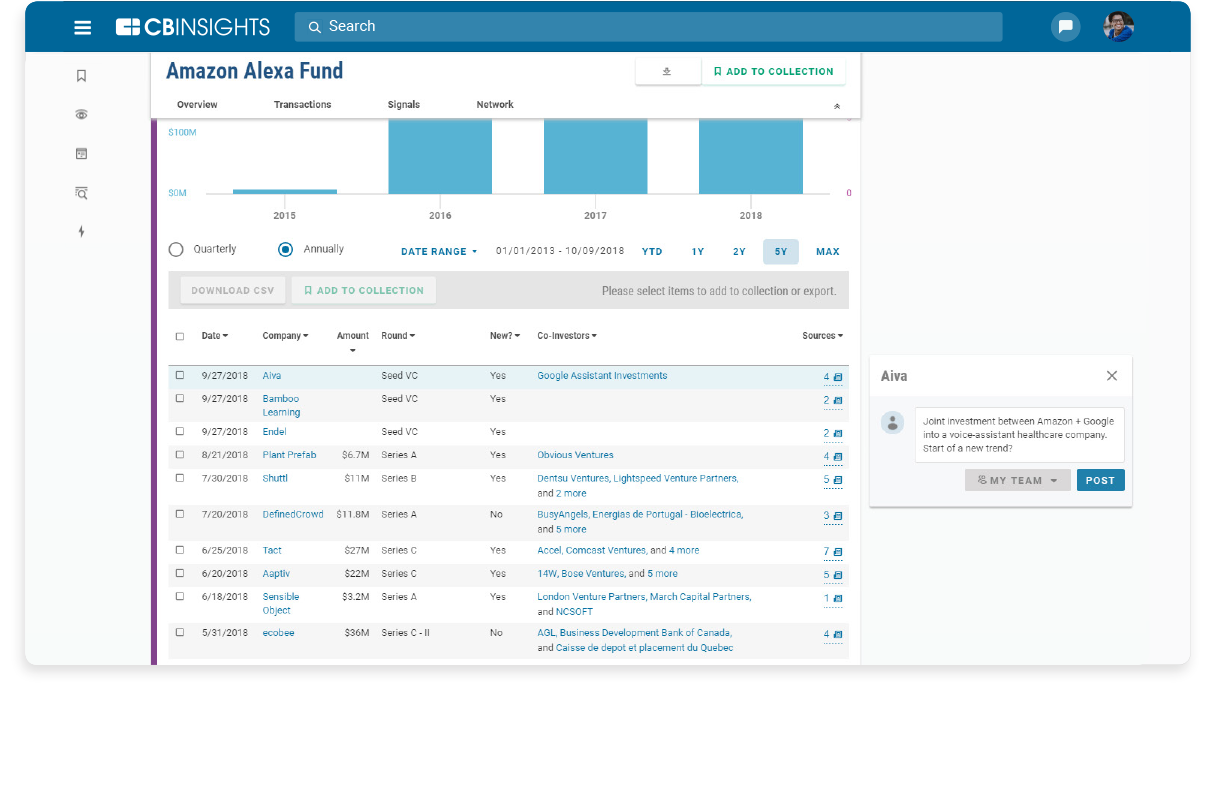Open the Google Assistant Investments link
This screenshot has height=811, width=1212.
point(602,376)
